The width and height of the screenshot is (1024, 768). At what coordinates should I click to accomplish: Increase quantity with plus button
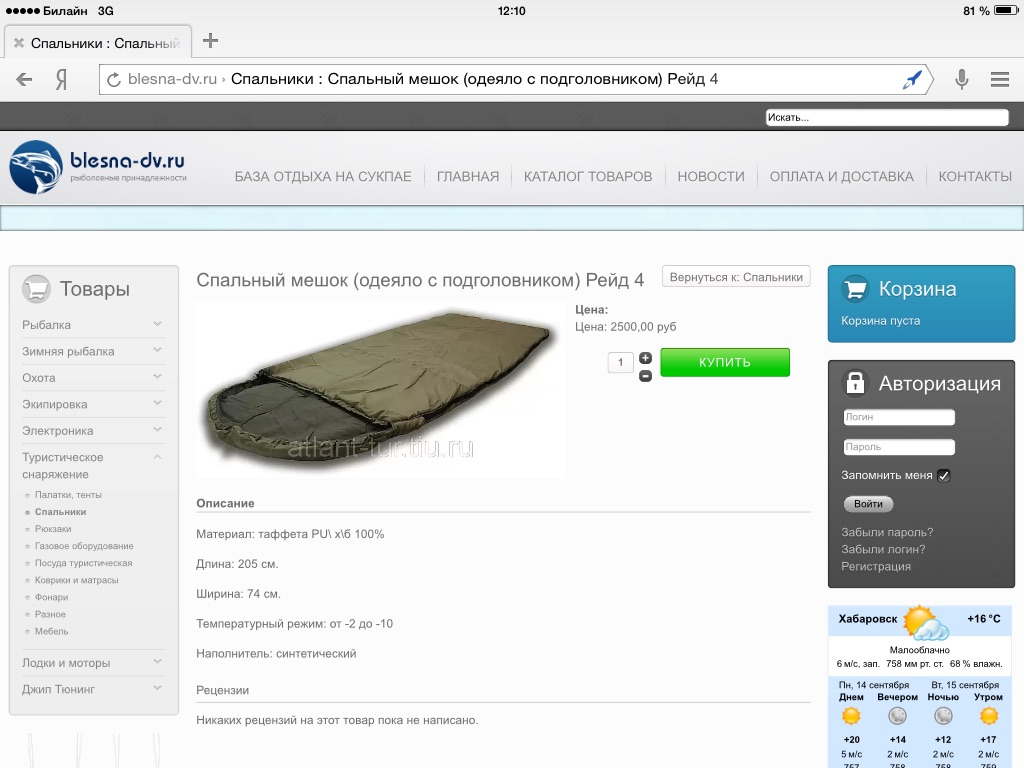pyautogui.click(x=645, y=357)
